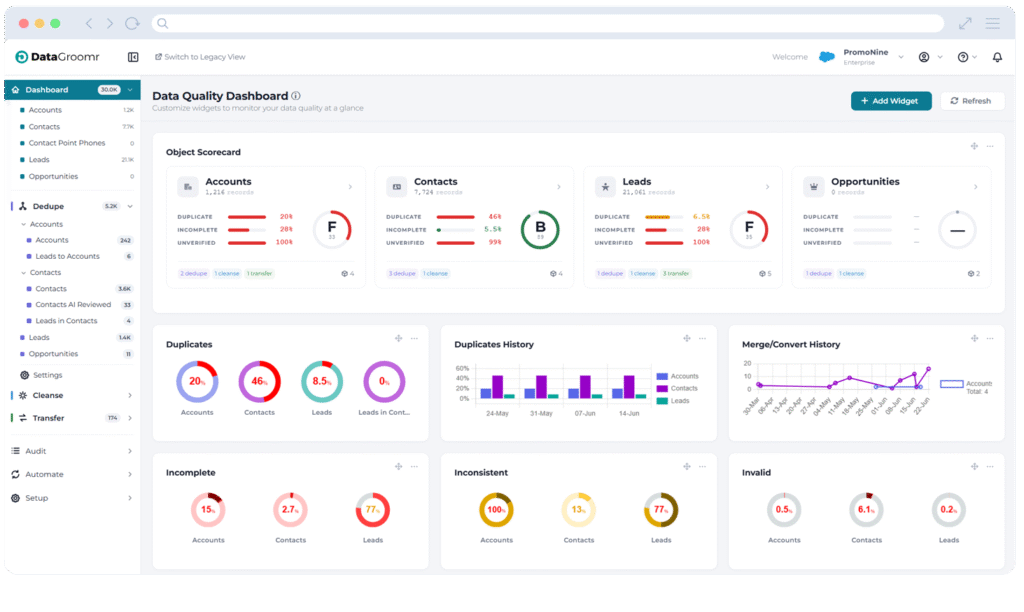Click the Opportunities scorecard crown icon

pyautogui.click(x=814, y=187)
